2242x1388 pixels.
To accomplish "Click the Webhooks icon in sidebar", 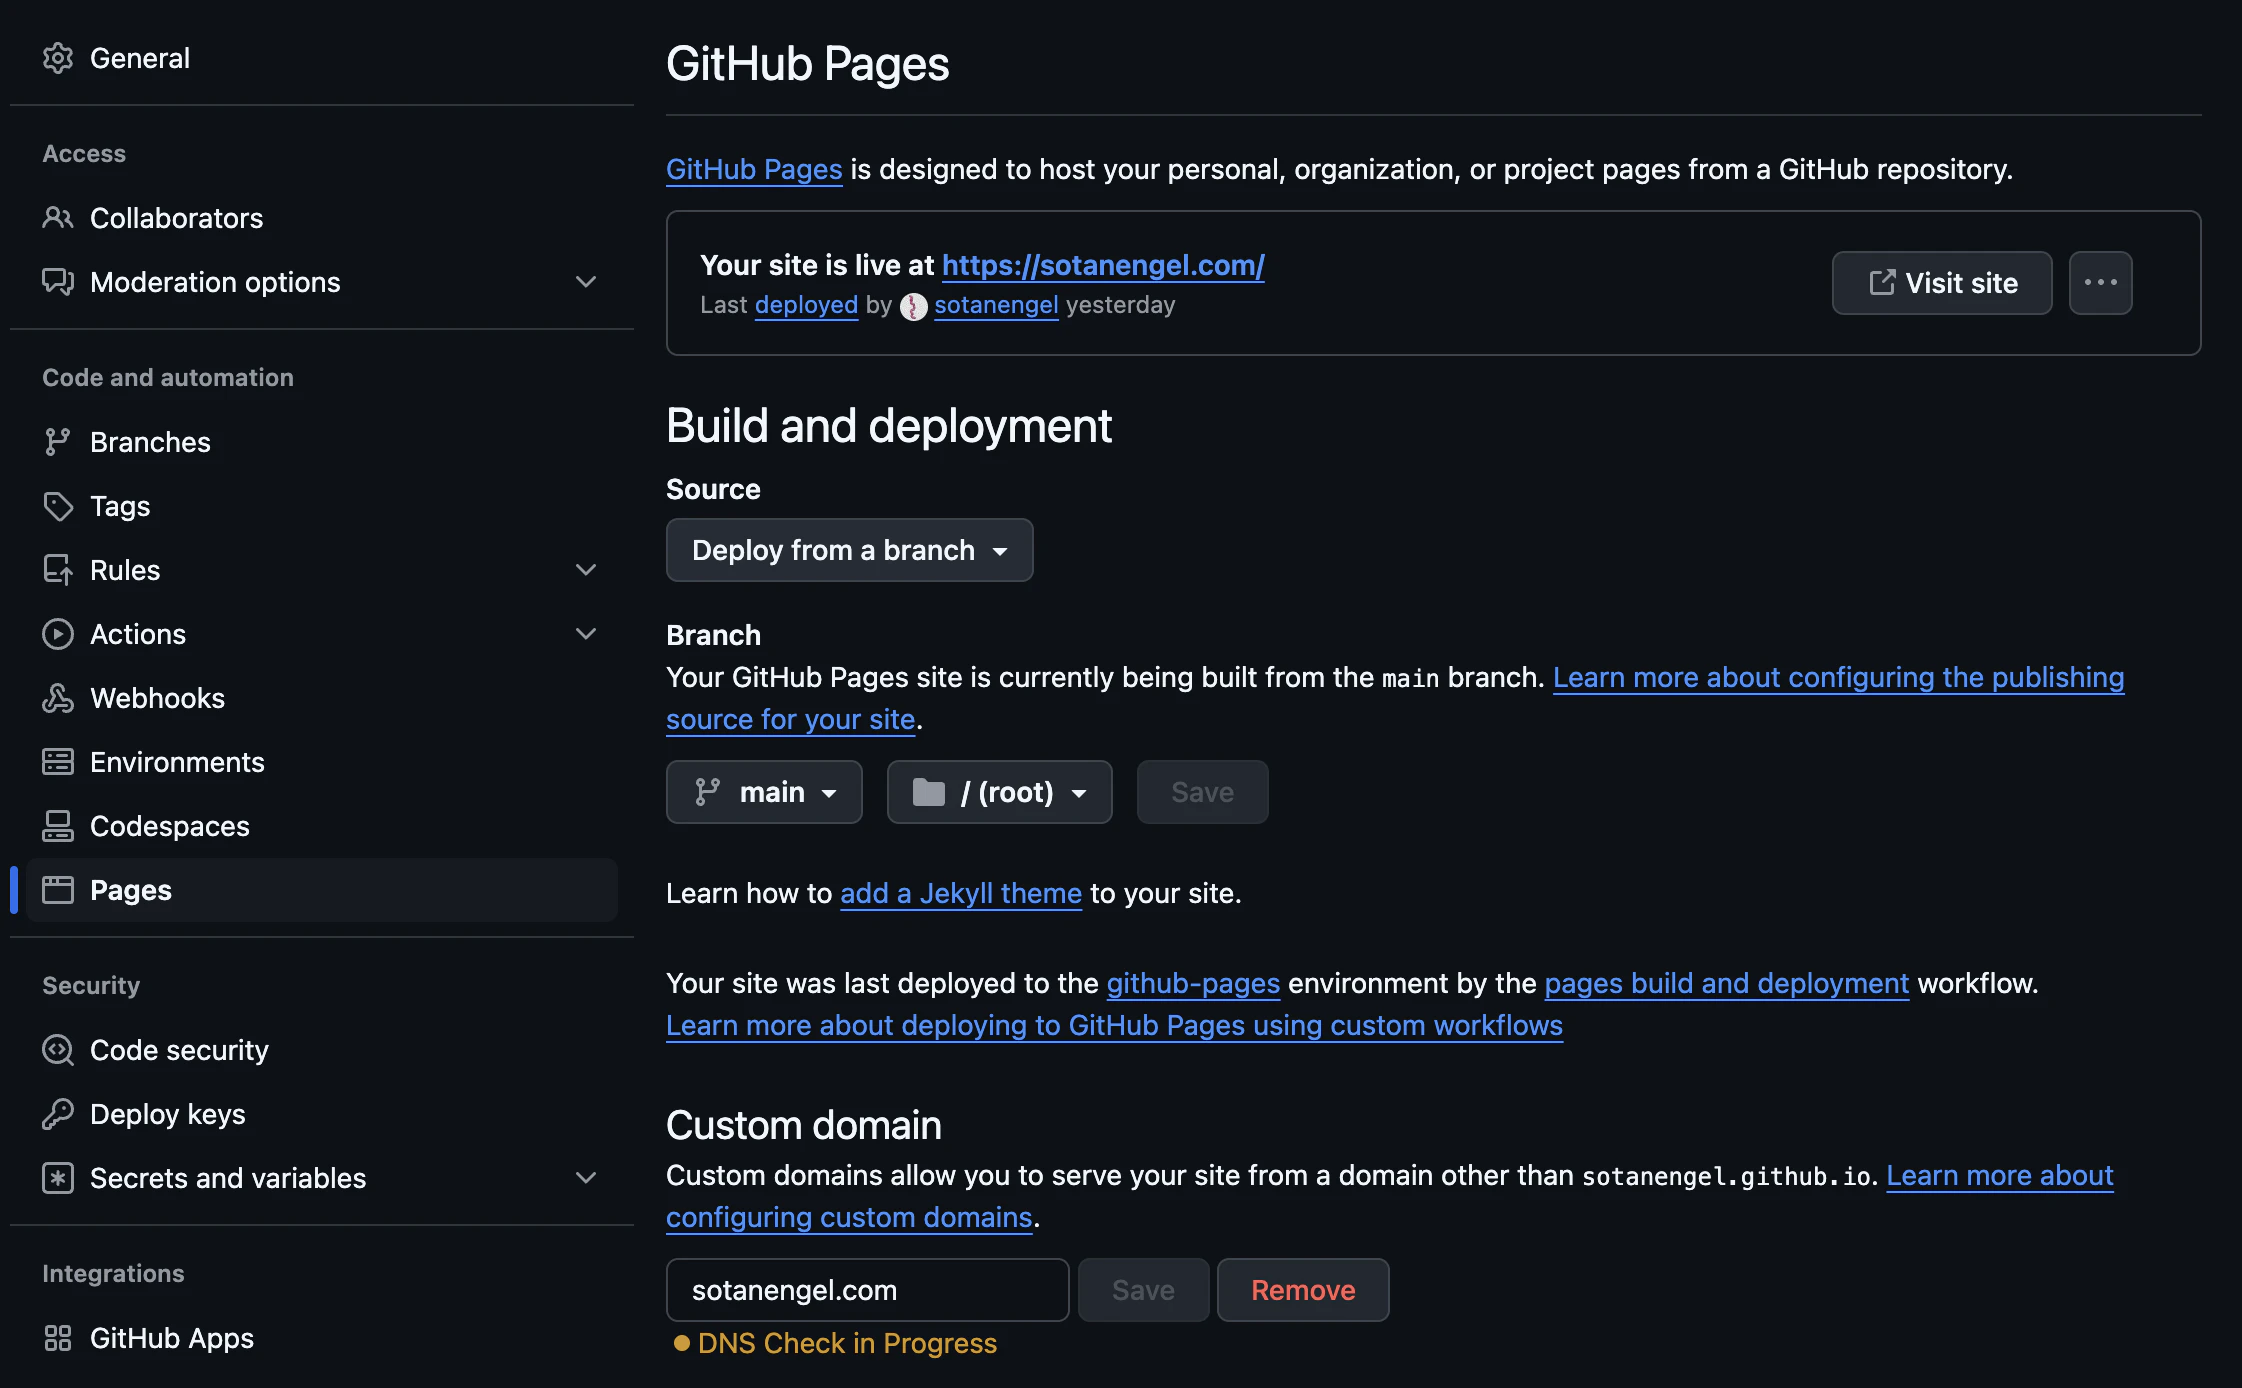I will coord(58,698).
